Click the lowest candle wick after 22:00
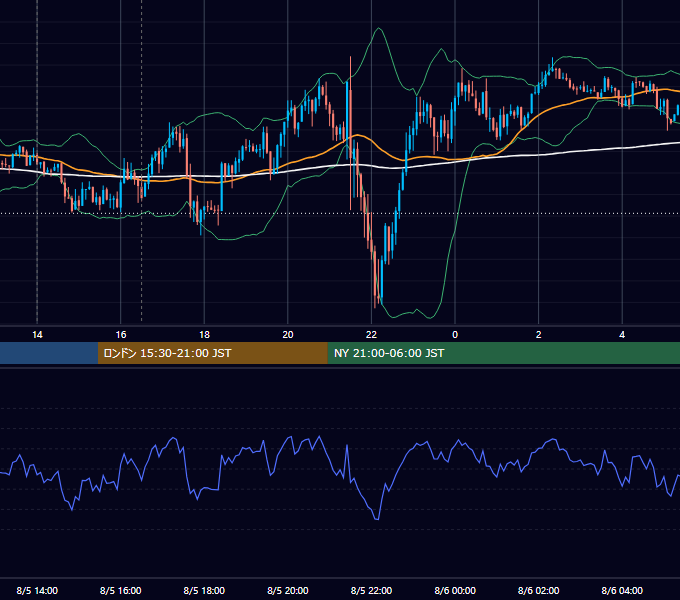The image size is (680, 600). [375, 277]
